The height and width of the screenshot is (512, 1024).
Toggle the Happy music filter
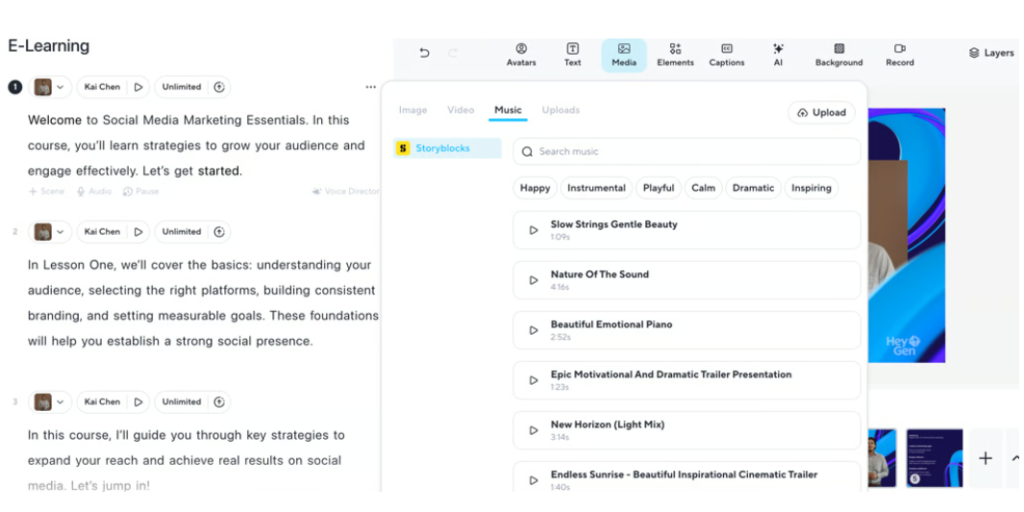535,188
